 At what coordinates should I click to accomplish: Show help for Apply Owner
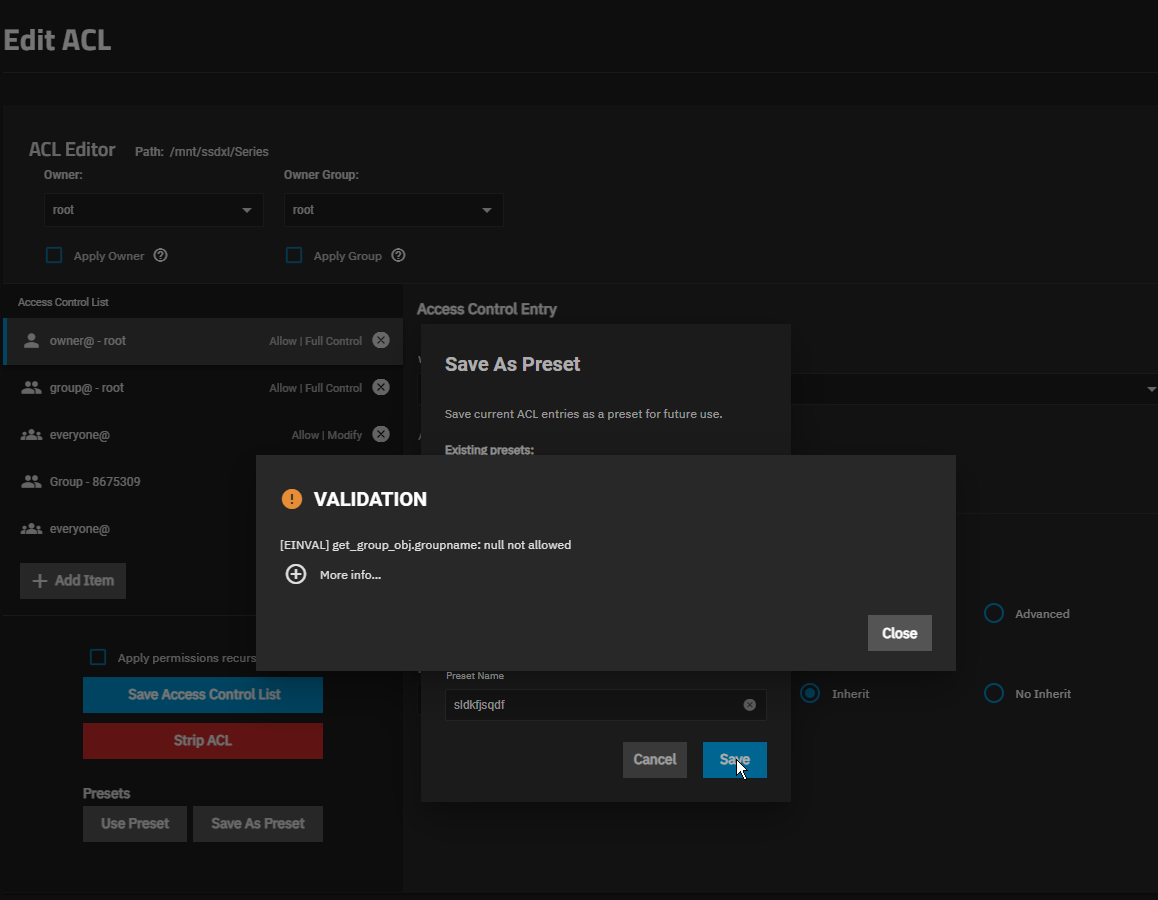[x=160, y=255]
